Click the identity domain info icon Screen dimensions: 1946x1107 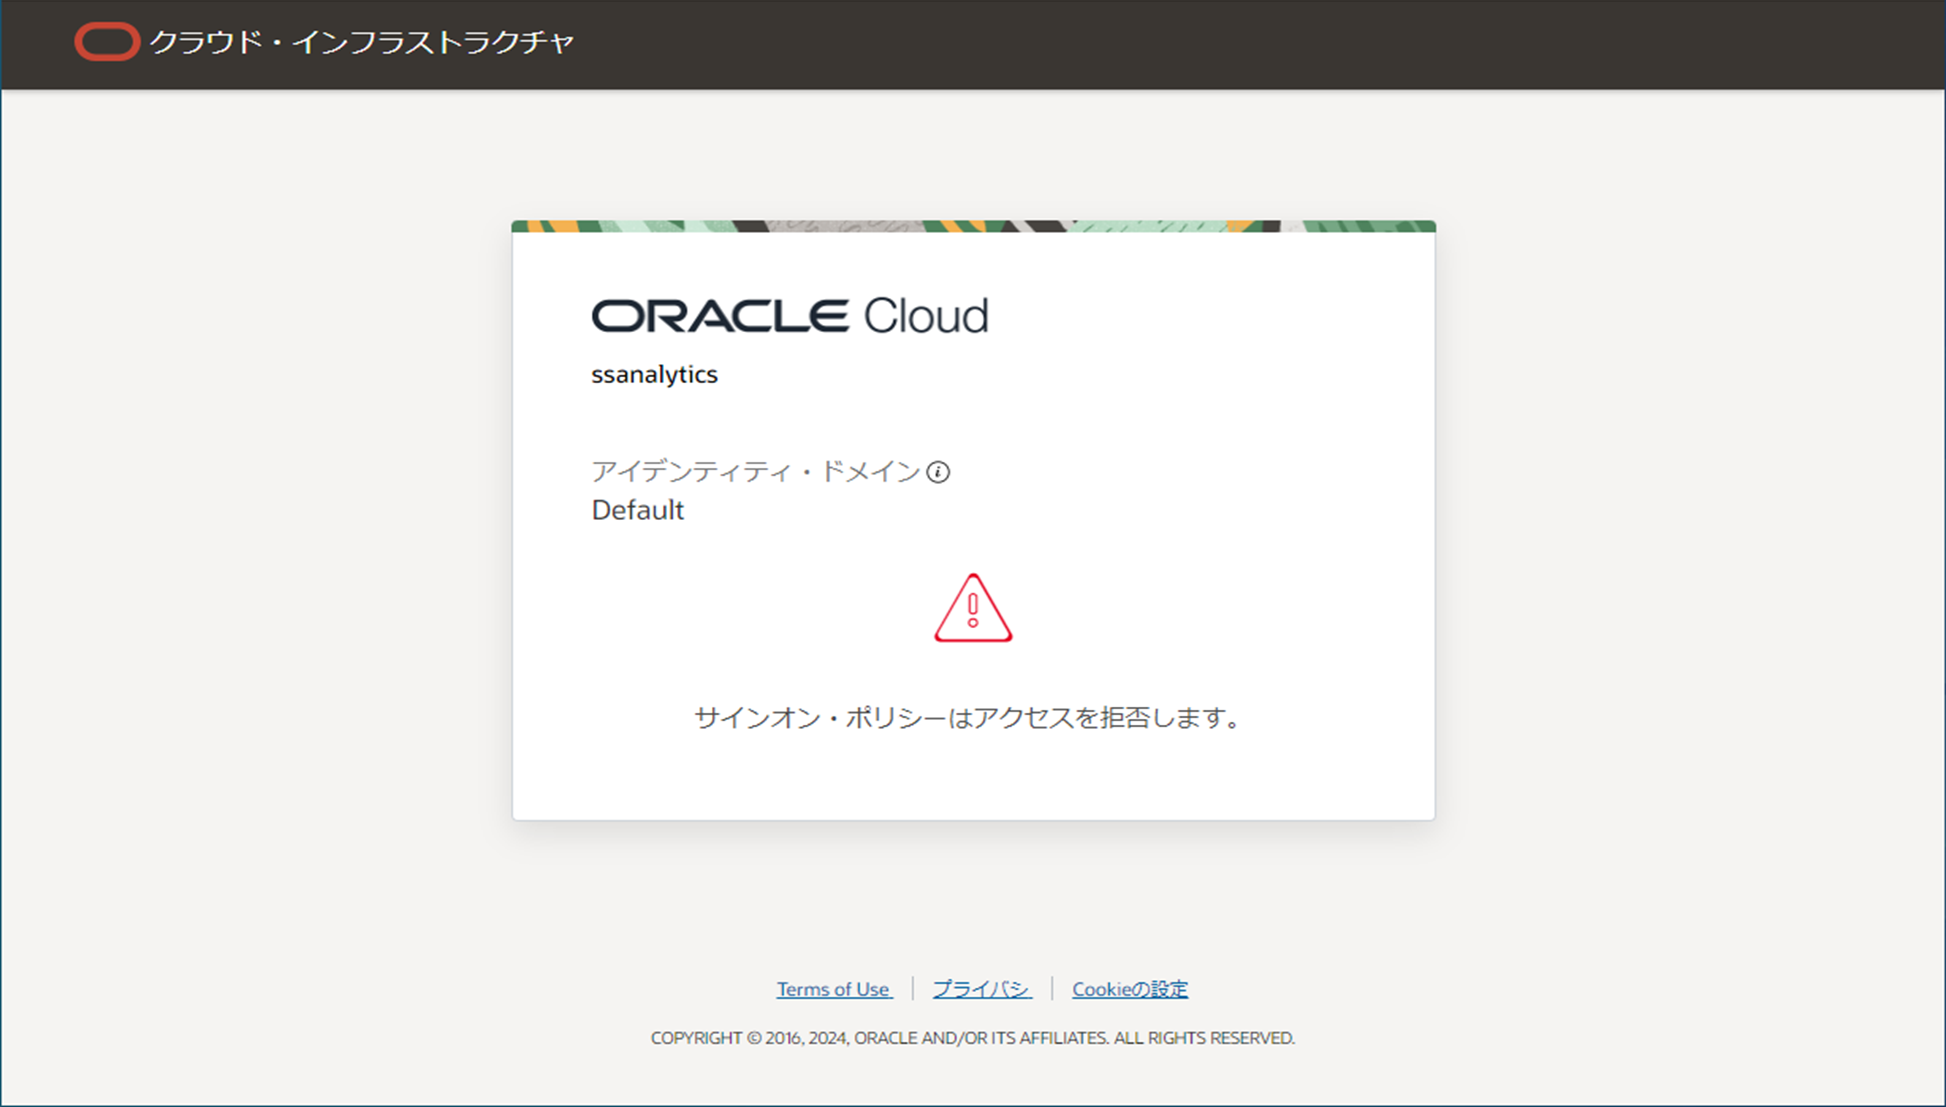938,472
